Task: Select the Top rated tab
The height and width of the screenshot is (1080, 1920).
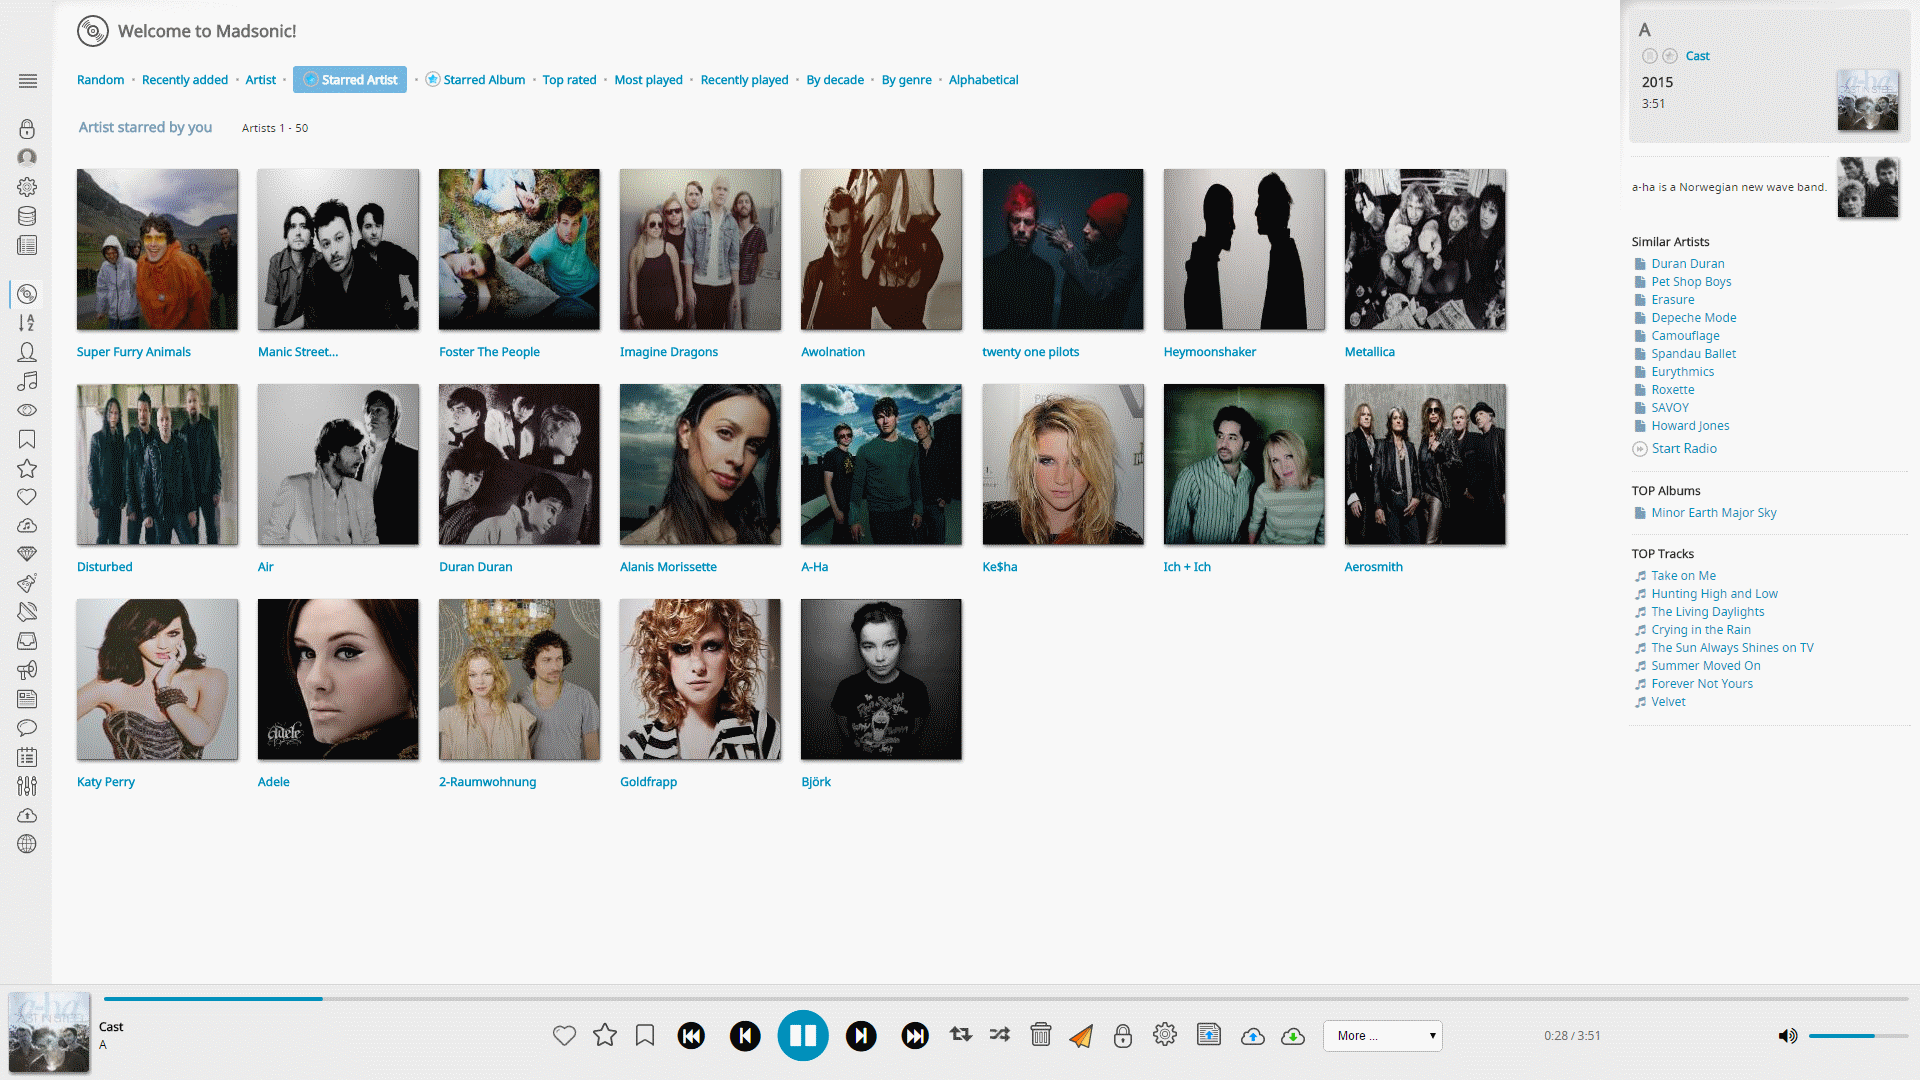Action: (569, 80)
